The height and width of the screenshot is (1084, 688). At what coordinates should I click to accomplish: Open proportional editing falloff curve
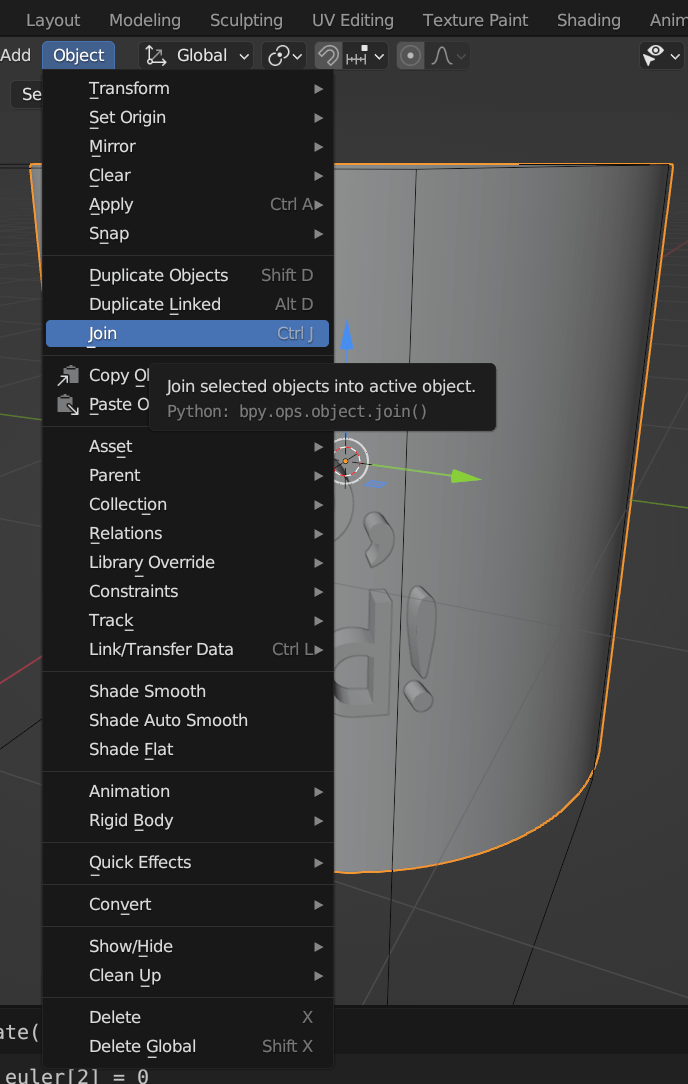(448, 55)
